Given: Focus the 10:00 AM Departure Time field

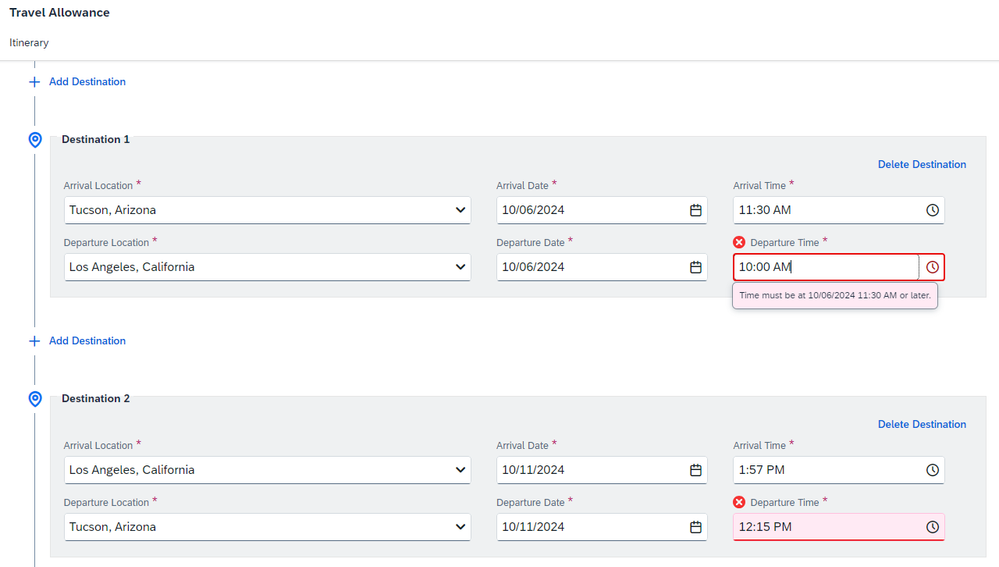Looking at the screenshot, I should pyautogui.click(x=826, y=268).
